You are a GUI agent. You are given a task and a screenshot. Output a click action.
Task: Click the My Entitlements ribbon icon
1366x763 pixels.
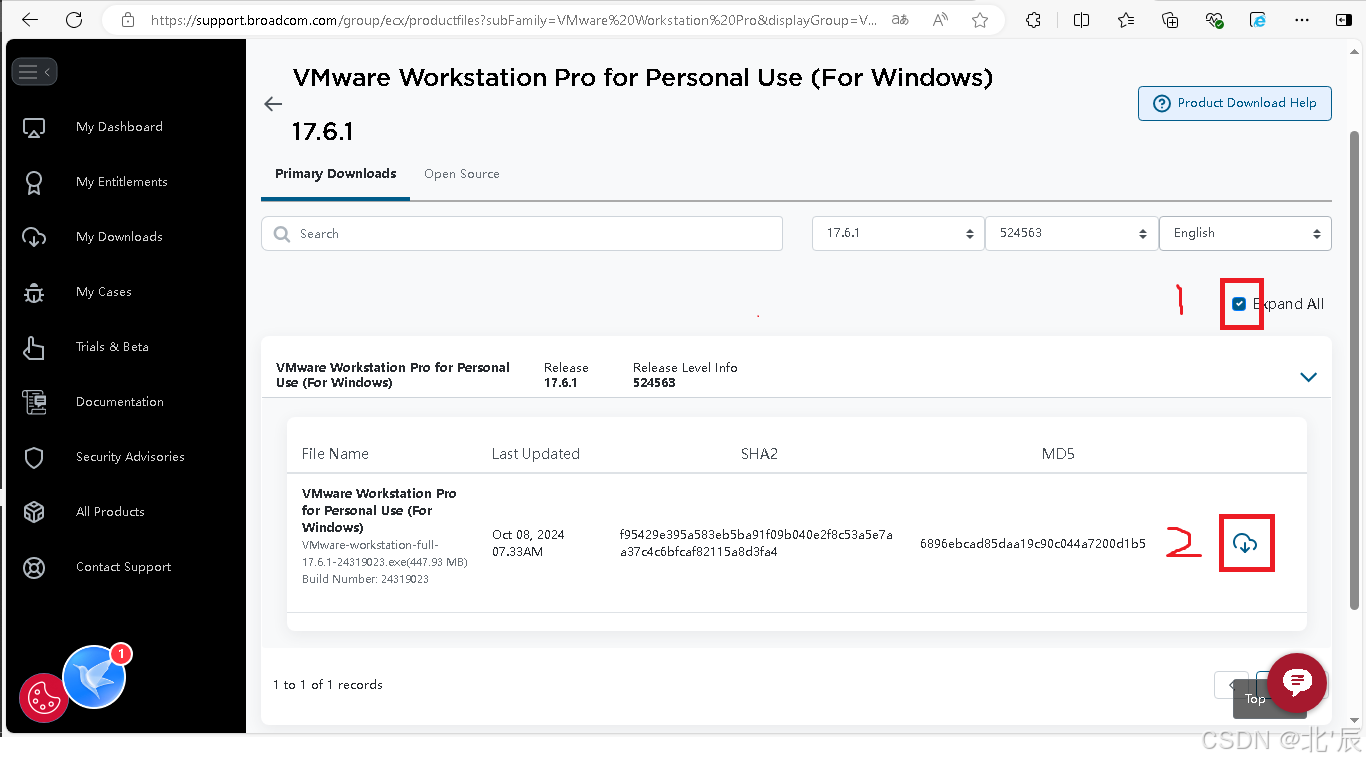click(x=34, y=182)
